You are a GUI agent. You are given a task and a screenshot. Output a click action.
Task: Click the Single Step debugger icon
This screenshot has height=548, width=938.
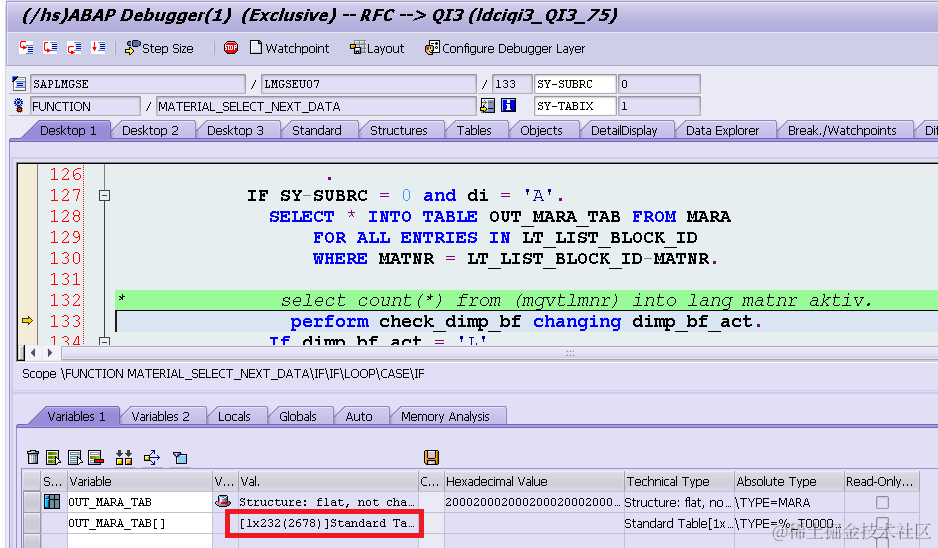click(26, 48)
